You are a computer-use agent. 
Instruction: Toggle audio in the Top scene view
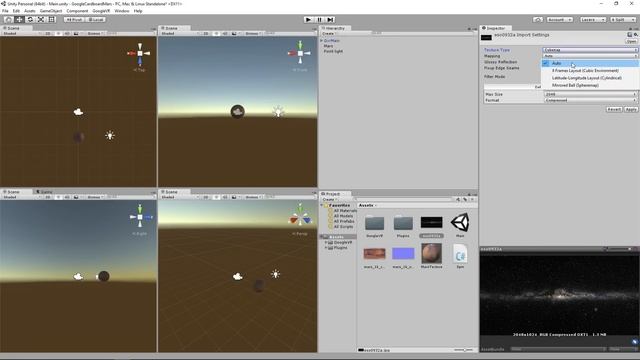point(67,33)
